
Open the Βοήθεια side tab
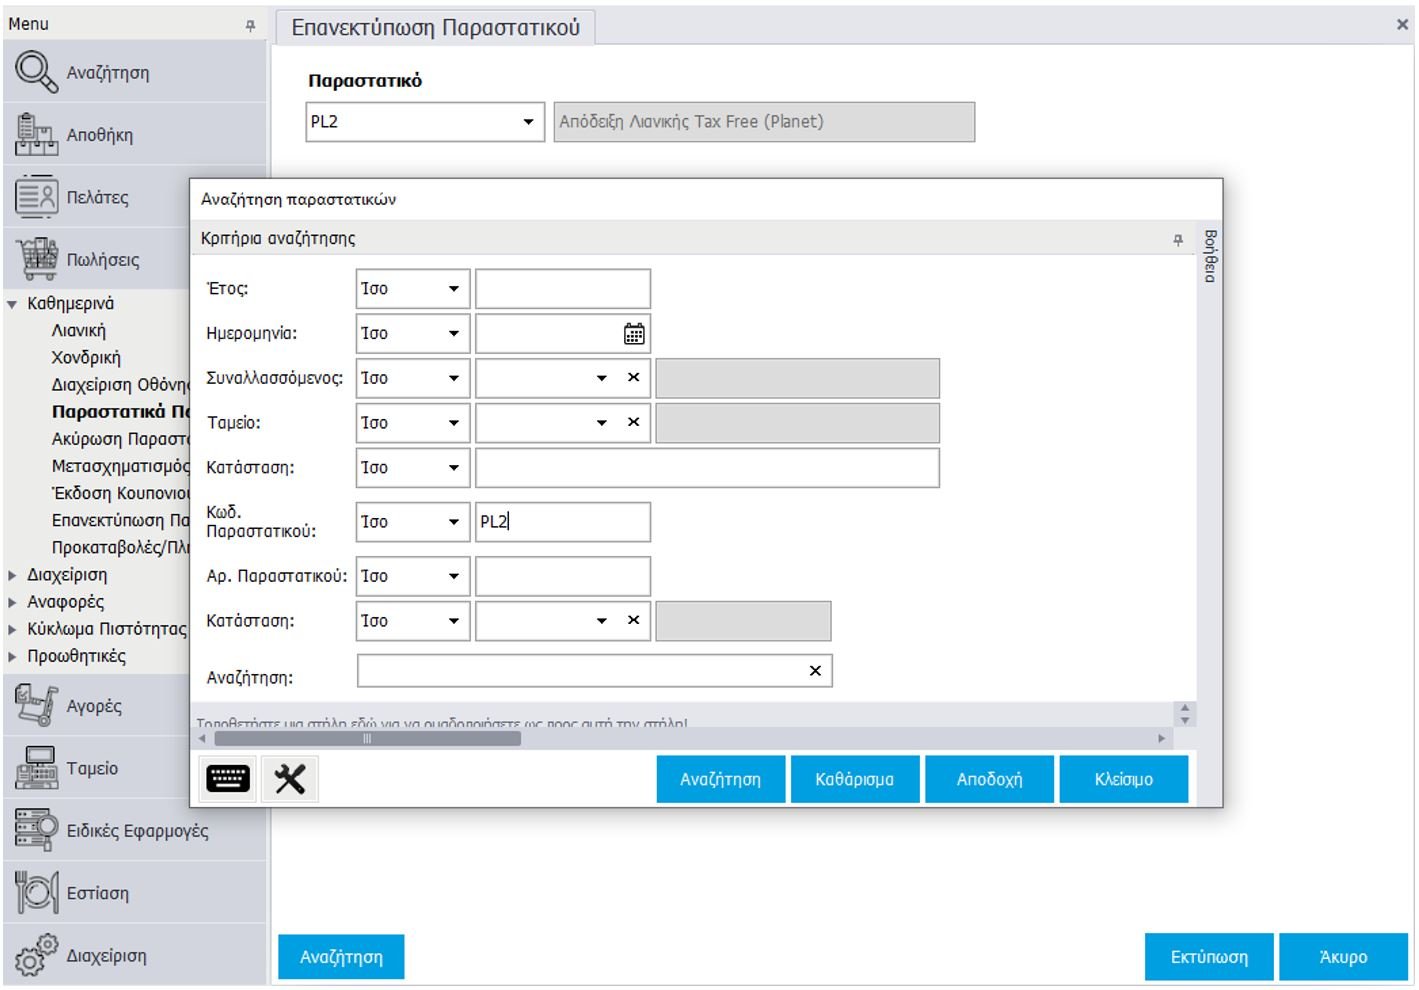1210,256
